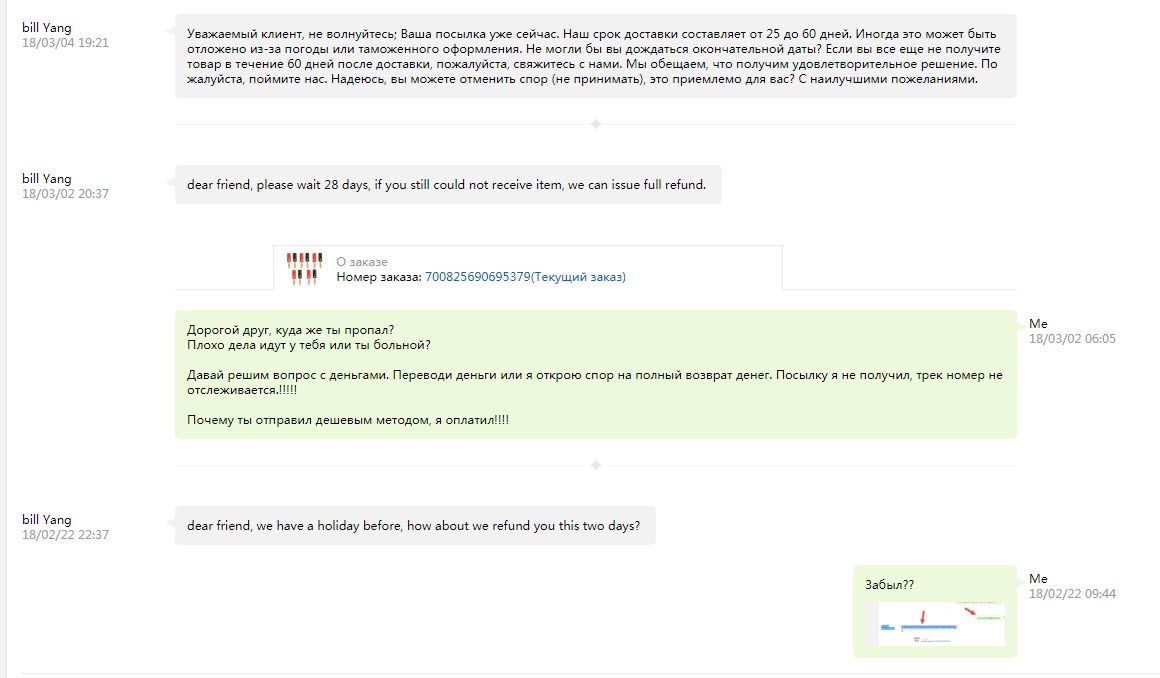The height and width of the screenshot is (678, 1160).
Task: Select the green "Дорогой друг" message bubble
Action: 595,375
